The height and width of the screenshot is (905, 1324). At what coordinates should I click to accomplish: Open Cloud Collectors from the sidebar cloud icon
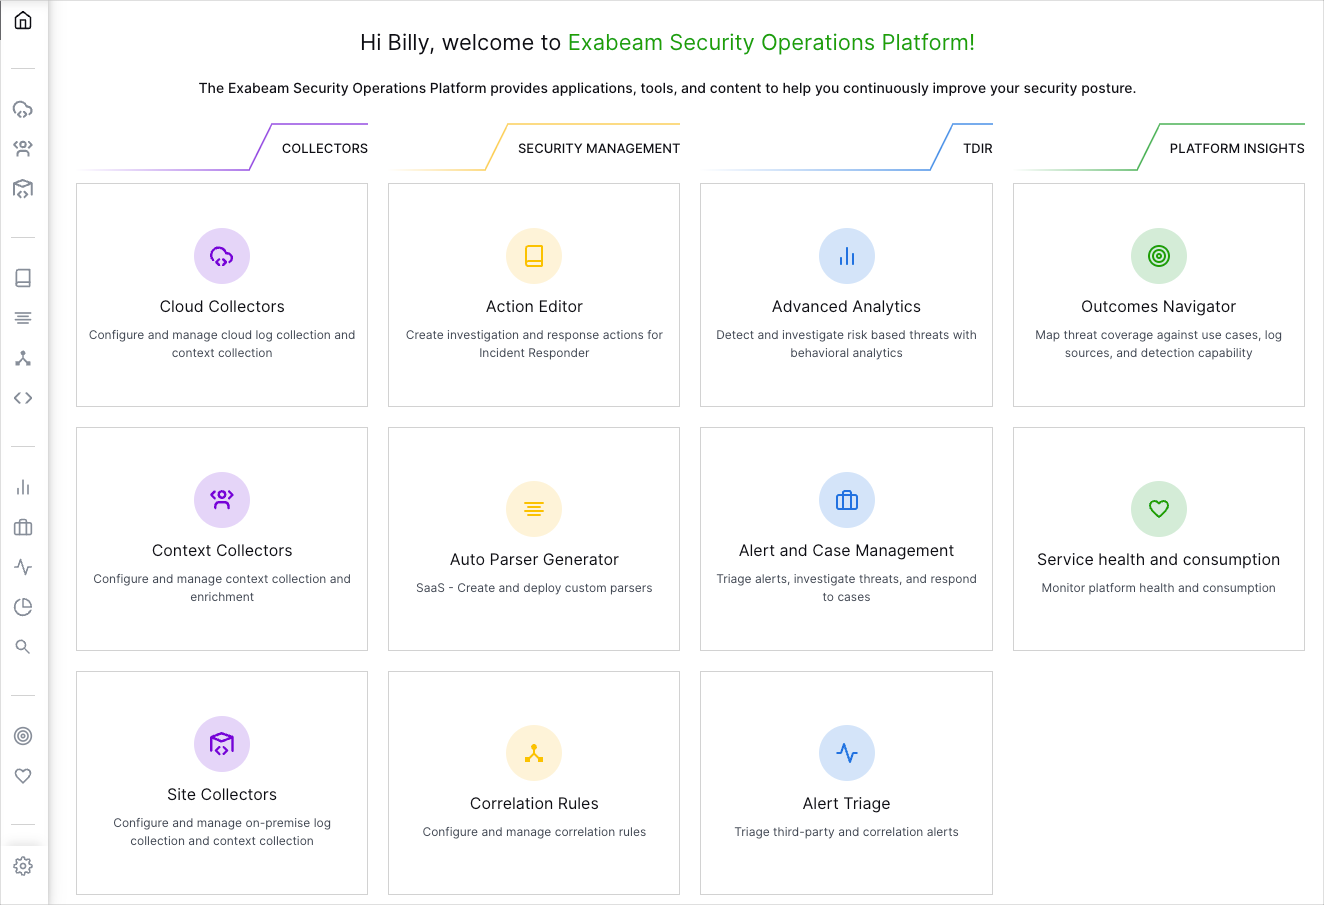pyautogui.click(x=23, y=109)
